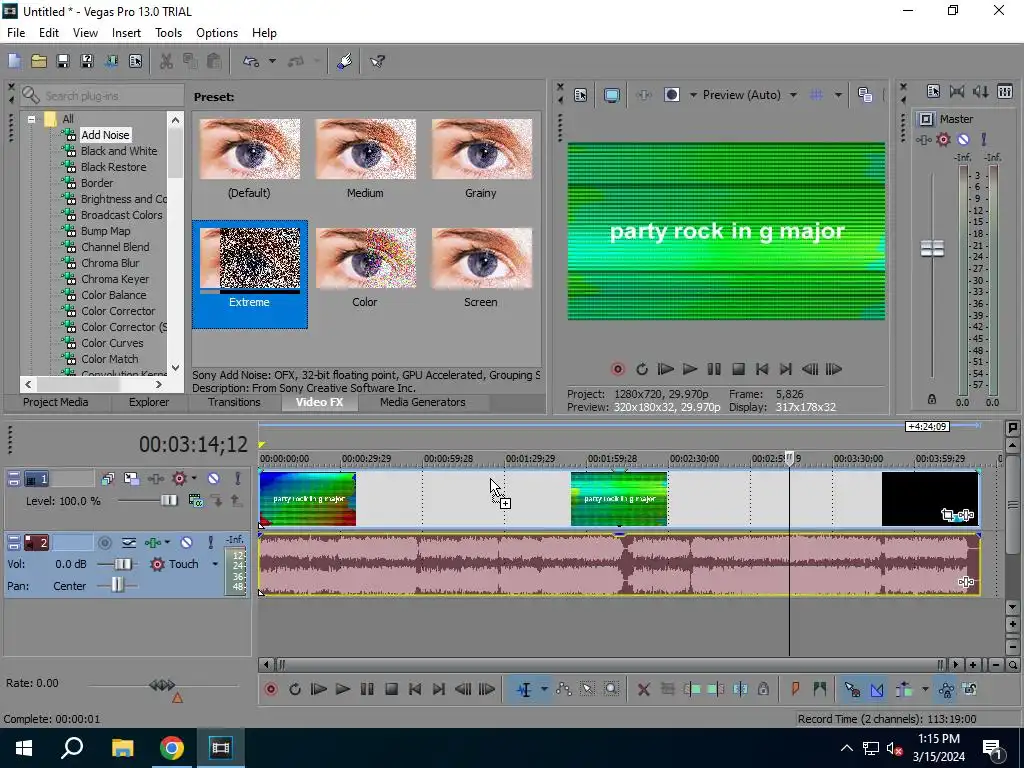The width and height of the screenshot is (1024, 768).
Task: Open Video Preview project properties icon
Action: tap(581, 95)
